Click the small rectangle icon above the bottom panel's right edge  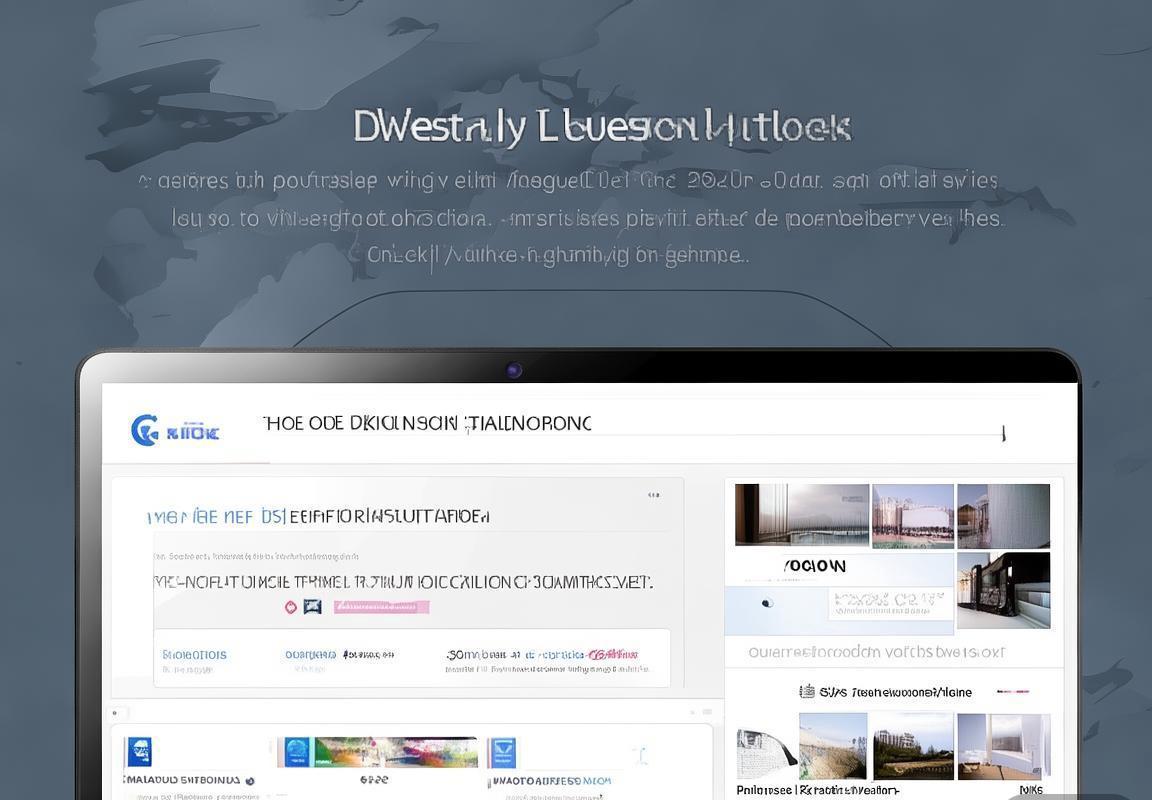(707, 712)
